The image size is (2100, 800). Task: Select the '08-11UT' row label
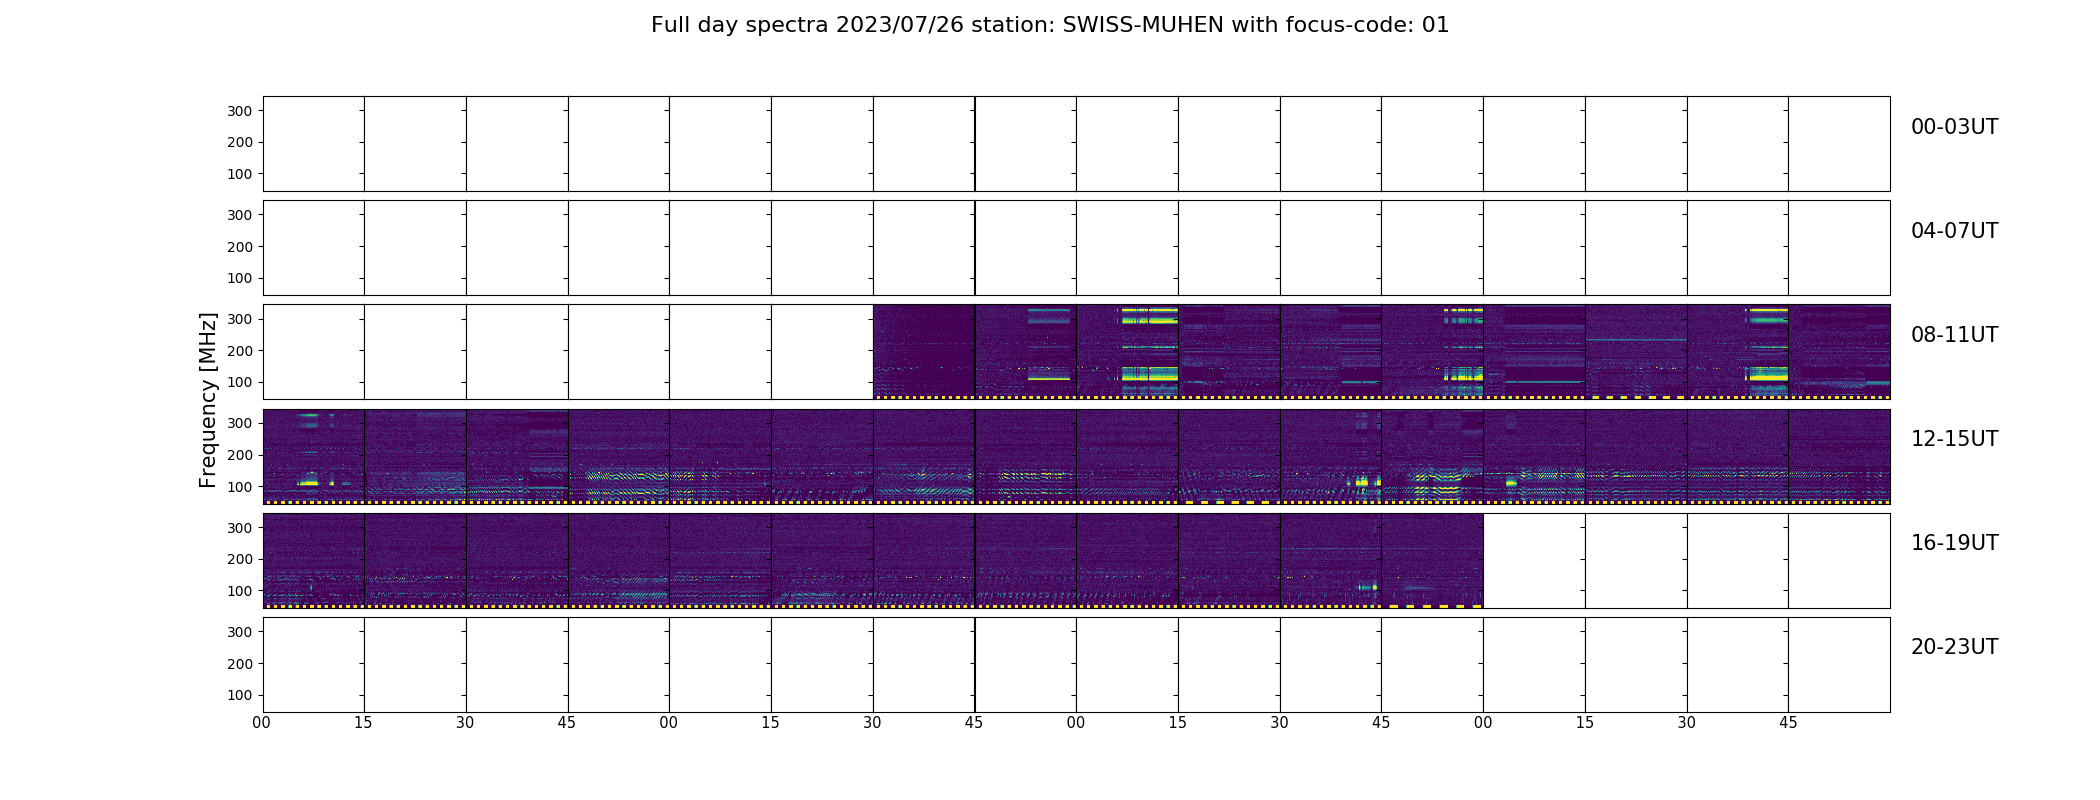1954,335
